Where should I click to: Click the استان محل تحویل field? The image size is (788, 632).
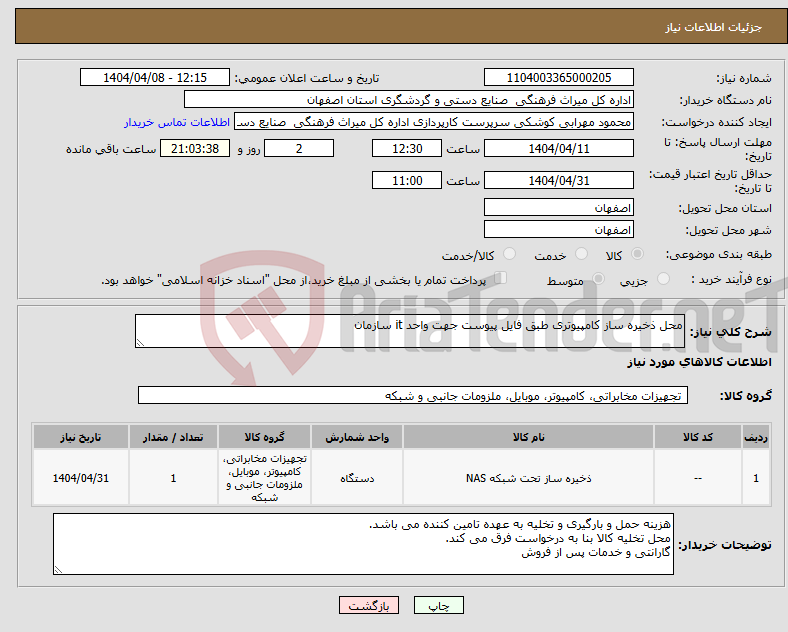pos(558,207)
